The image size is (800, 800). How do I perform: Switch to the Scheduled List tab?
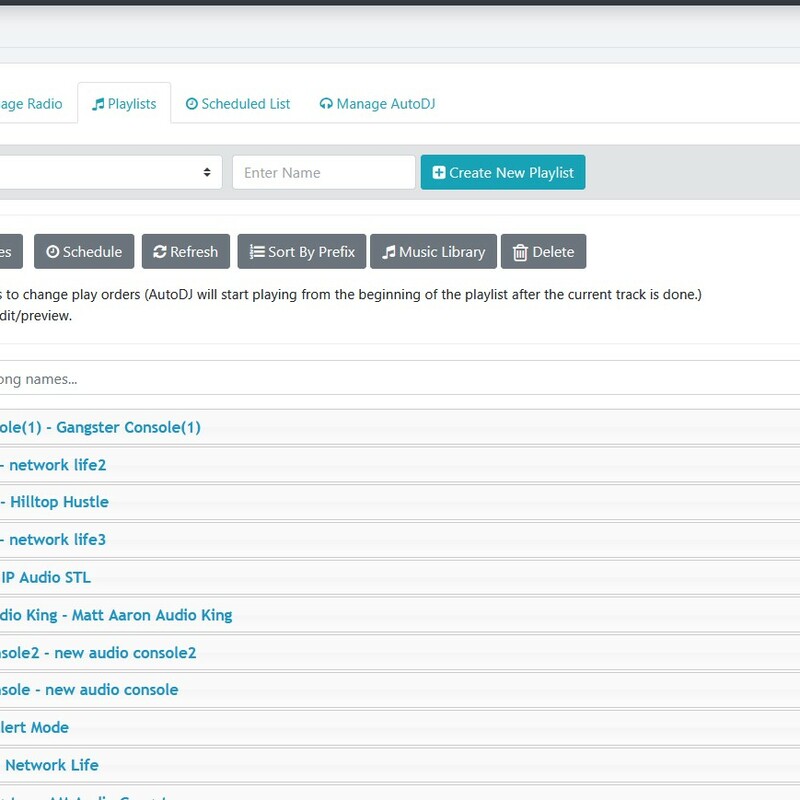pos(238,104)
